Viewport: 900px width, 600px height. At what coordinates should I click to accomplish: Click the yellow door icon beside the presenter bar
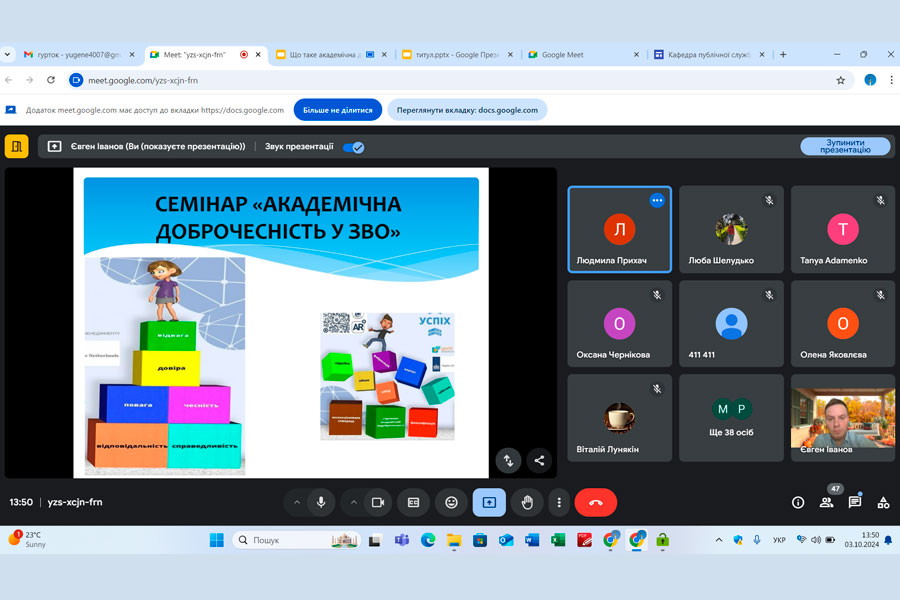(17, 146)
